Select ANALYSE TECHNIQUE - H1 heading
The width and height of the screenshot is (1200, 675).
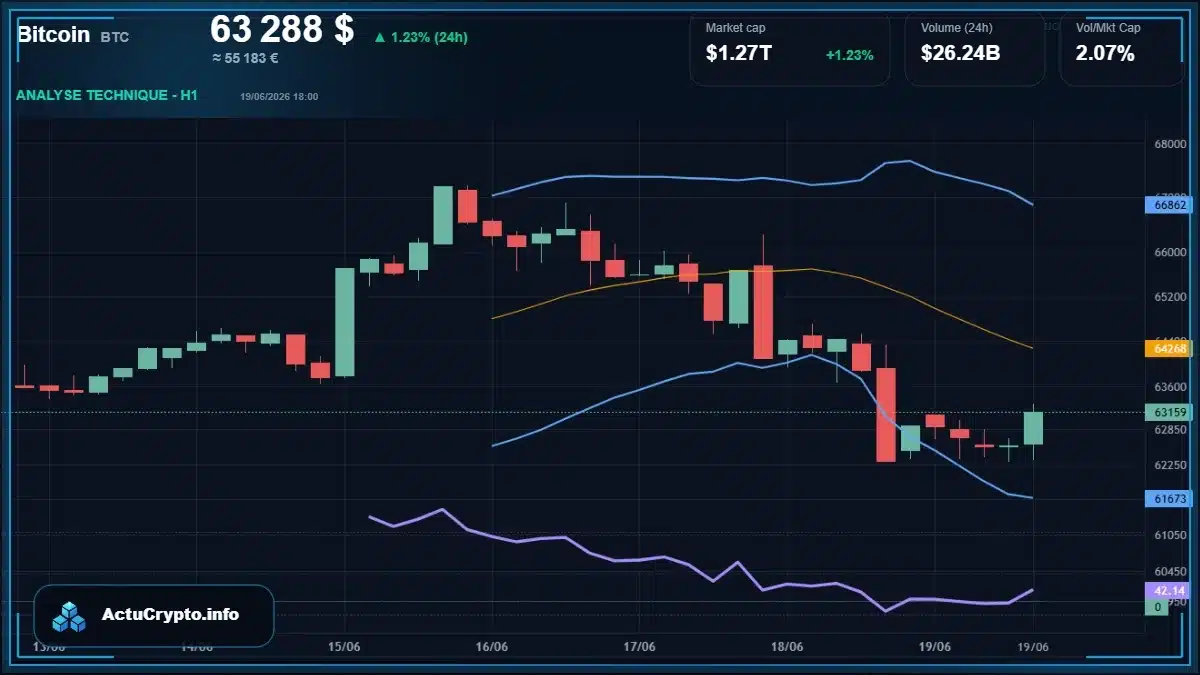[x=107, y=95]
